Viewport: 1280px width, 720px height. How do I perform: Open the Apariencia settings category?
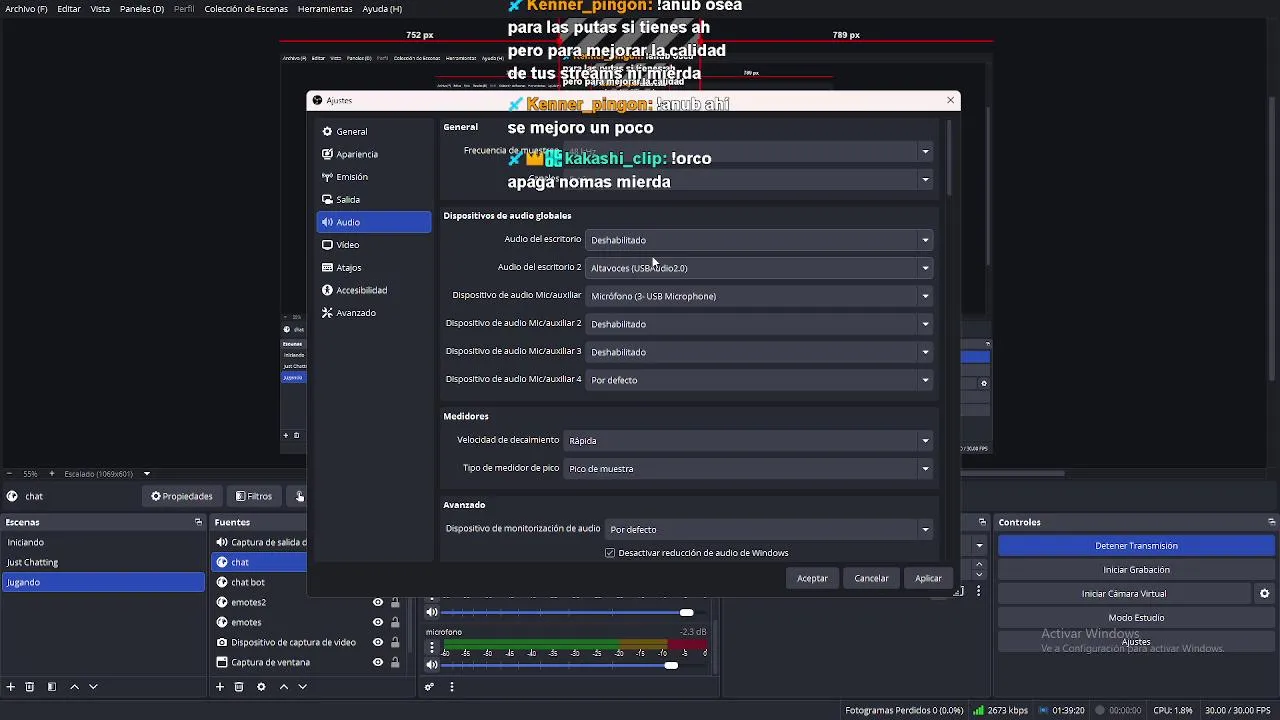click(x=373, y=154)
